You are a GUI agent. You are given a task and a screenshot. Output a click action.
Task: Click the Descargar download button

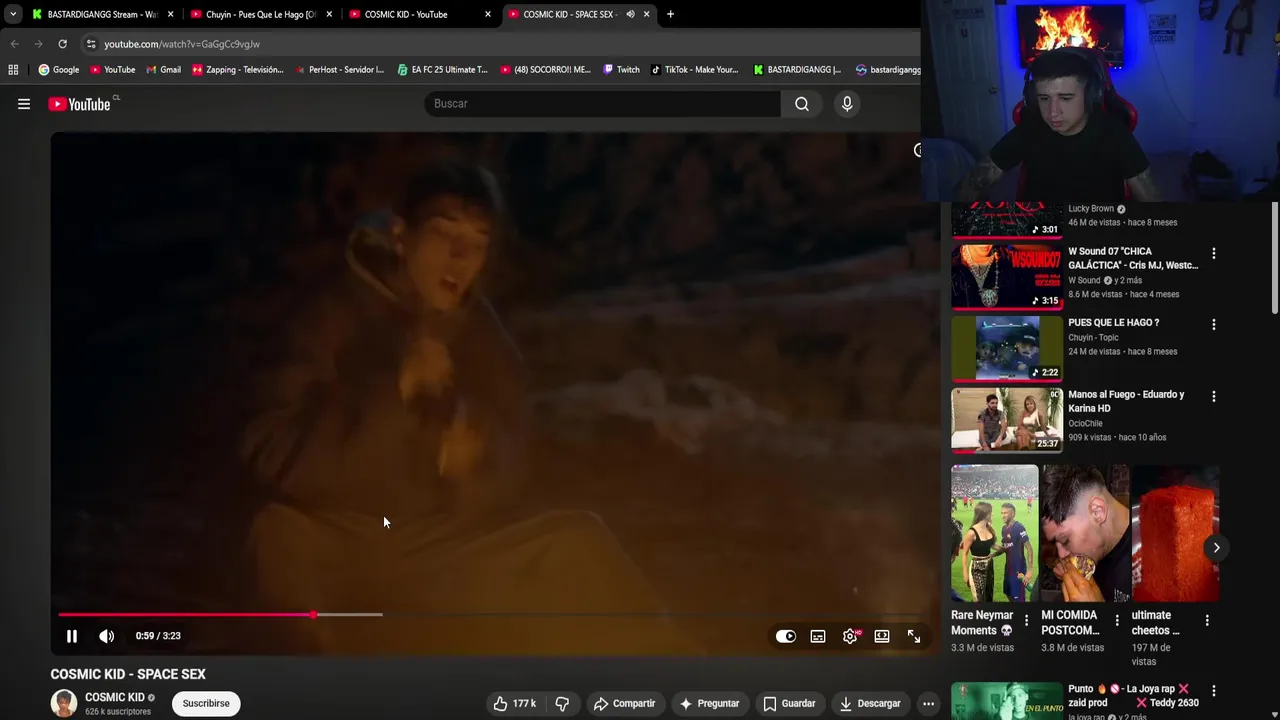[x=870, y=704]
